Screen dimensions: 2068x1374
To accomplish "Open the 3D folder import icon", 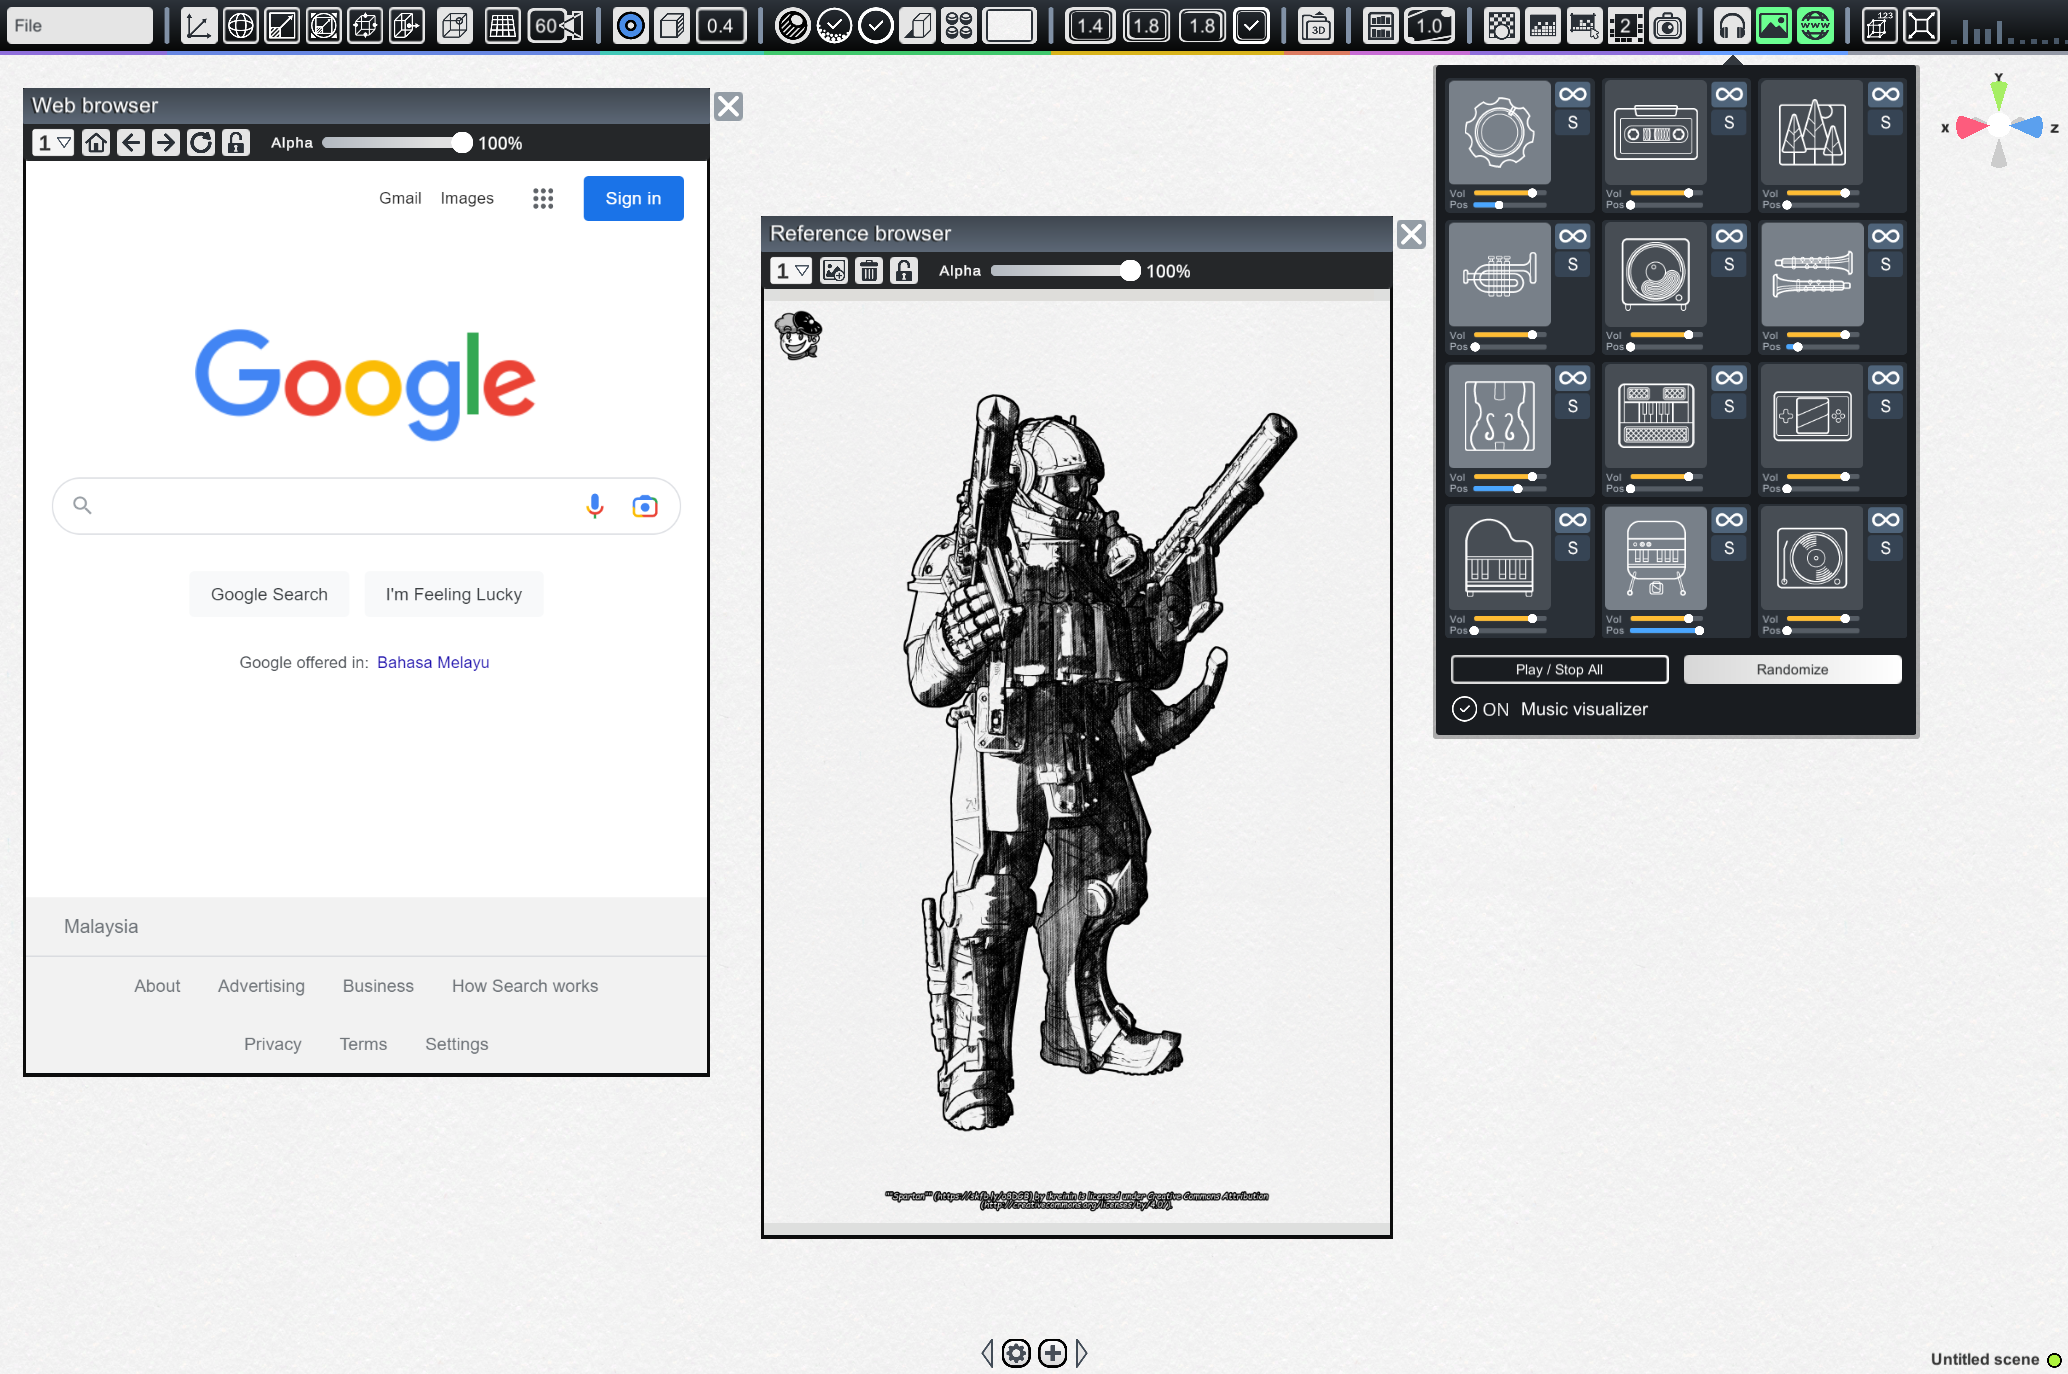I will pyautogui.click(x=1317, y=26).
